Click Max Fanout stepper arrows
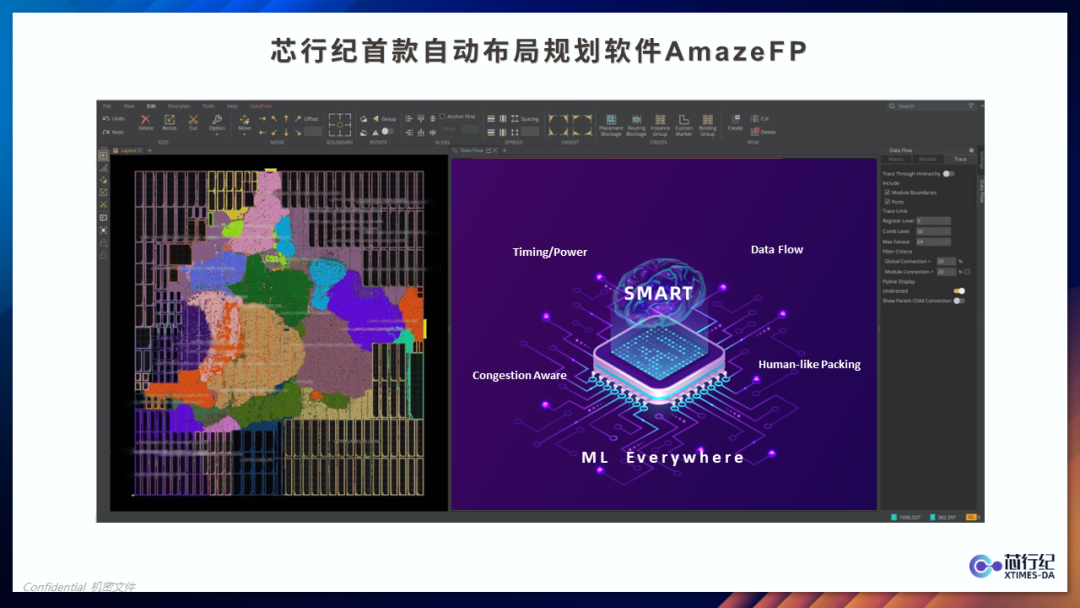This screenshot has width=1080, height=608. tap(947, 242)
